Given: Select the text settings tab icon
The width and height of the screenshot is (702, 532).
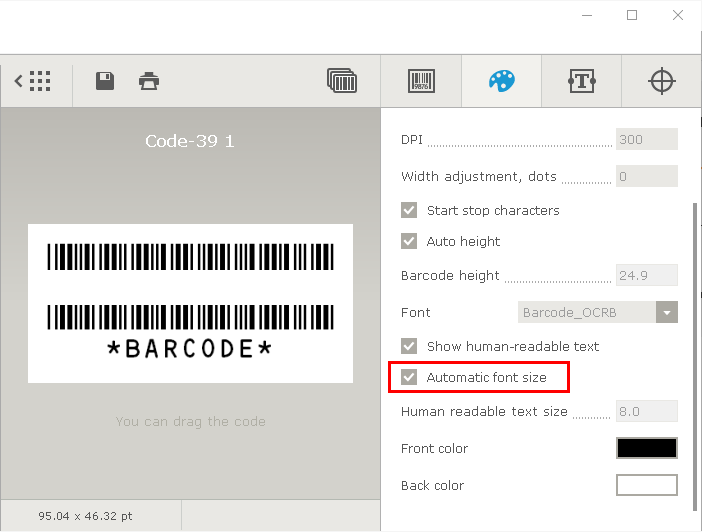Looking at the screenshot, I should [x=582, y=81].
